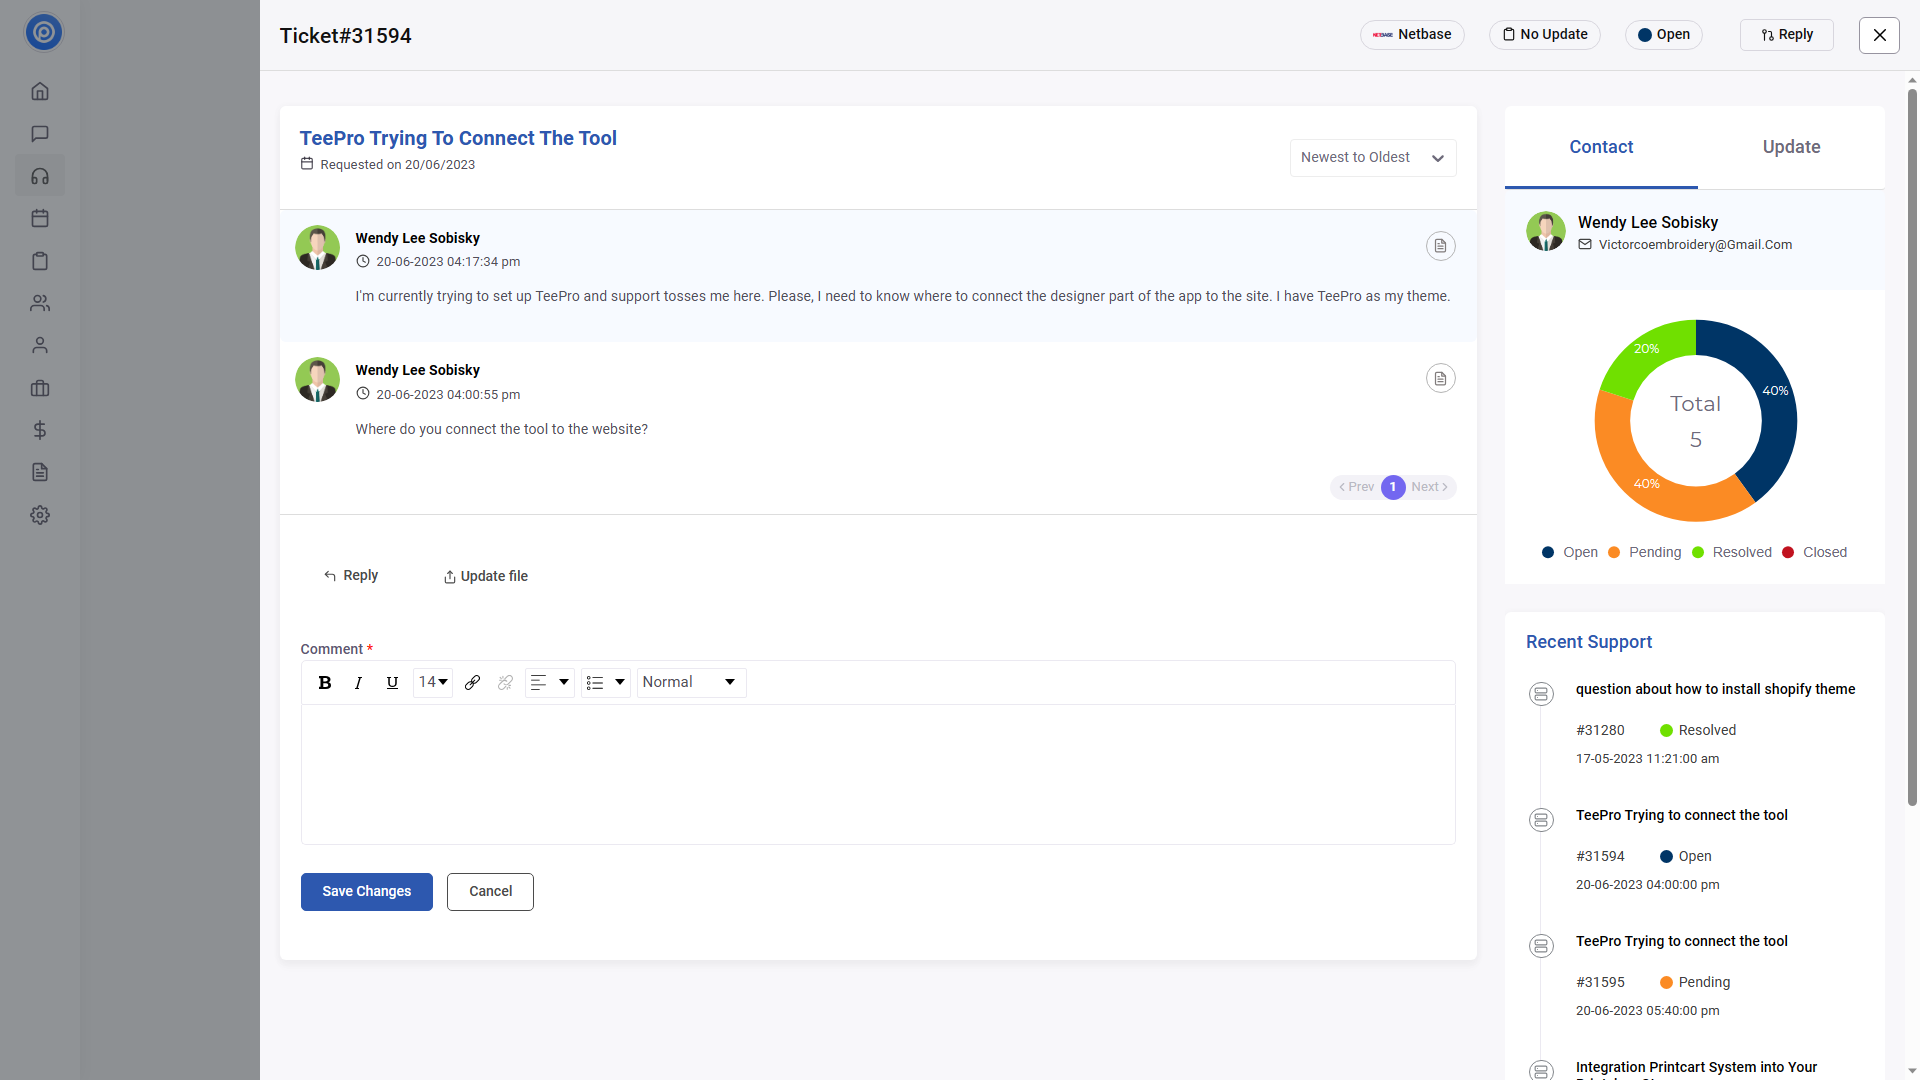Insert a hyperlink using the link icon
This screenshot has height=1080, width=1920.
(473, 682)
